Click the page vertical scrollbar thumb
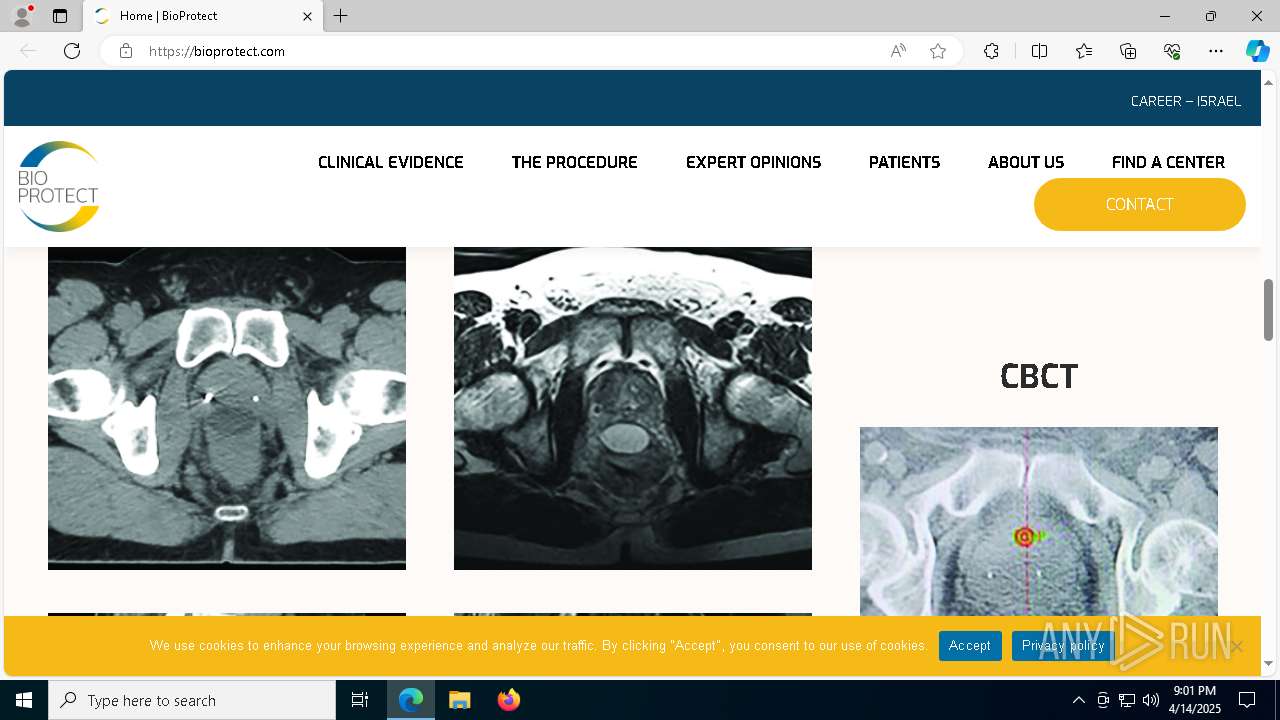This screenshot has width=1280, height=720. coord(1268,310)
